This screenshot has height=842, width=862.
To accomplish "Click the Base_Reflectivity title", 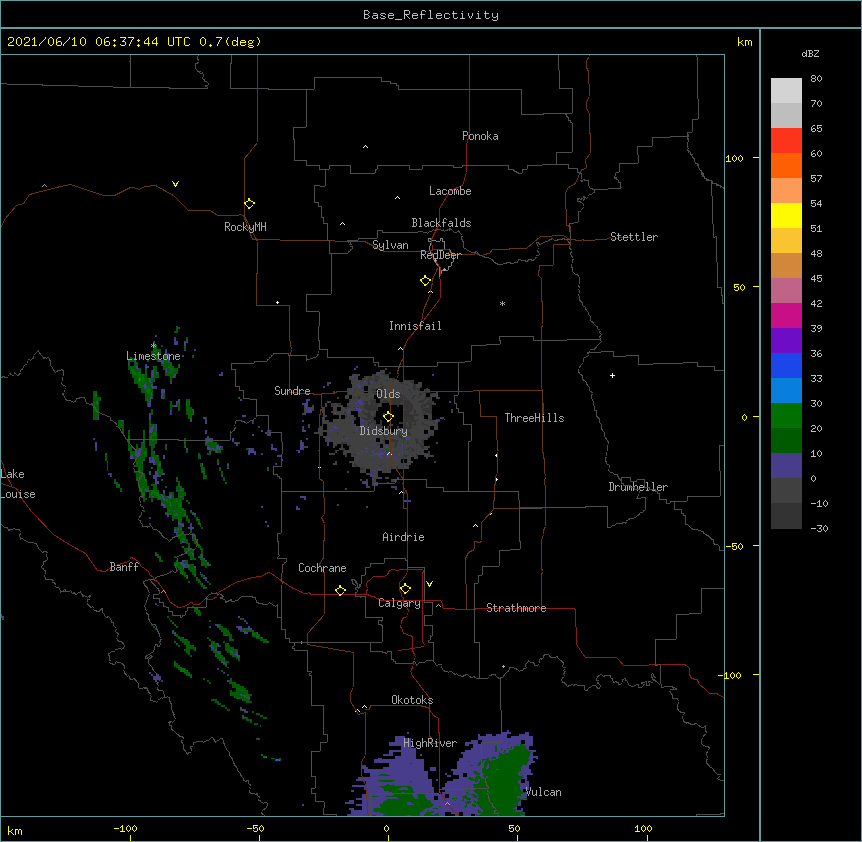I will 431,15.
